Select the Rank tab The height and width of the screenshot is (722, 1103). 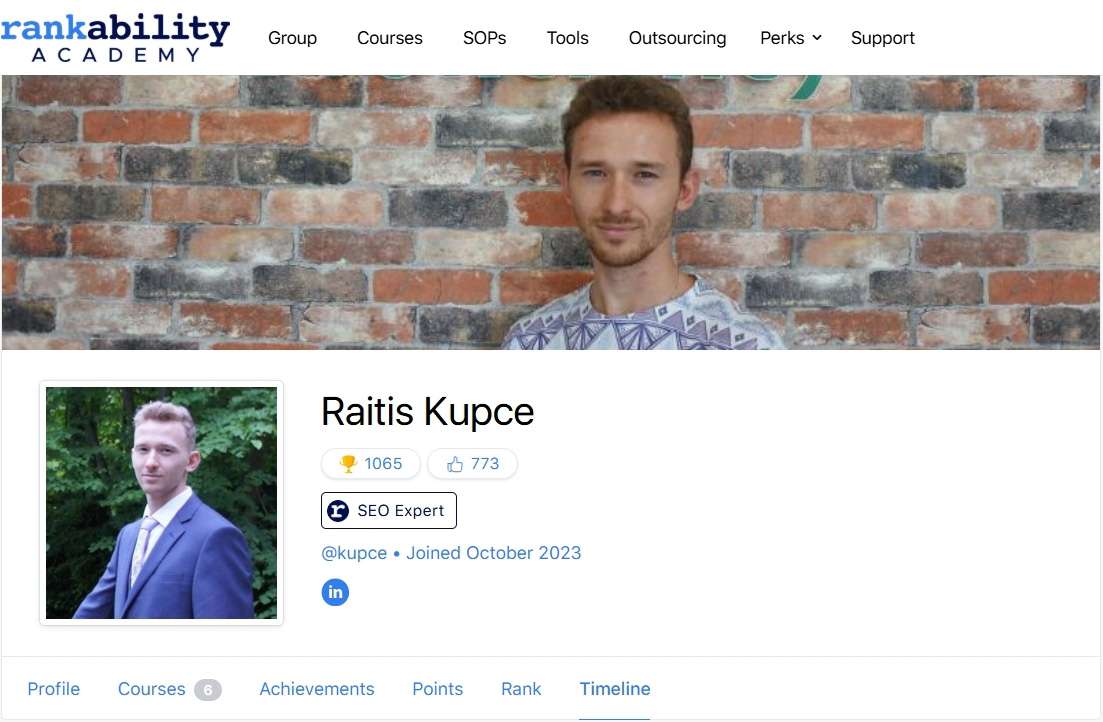tap(521, 689)
